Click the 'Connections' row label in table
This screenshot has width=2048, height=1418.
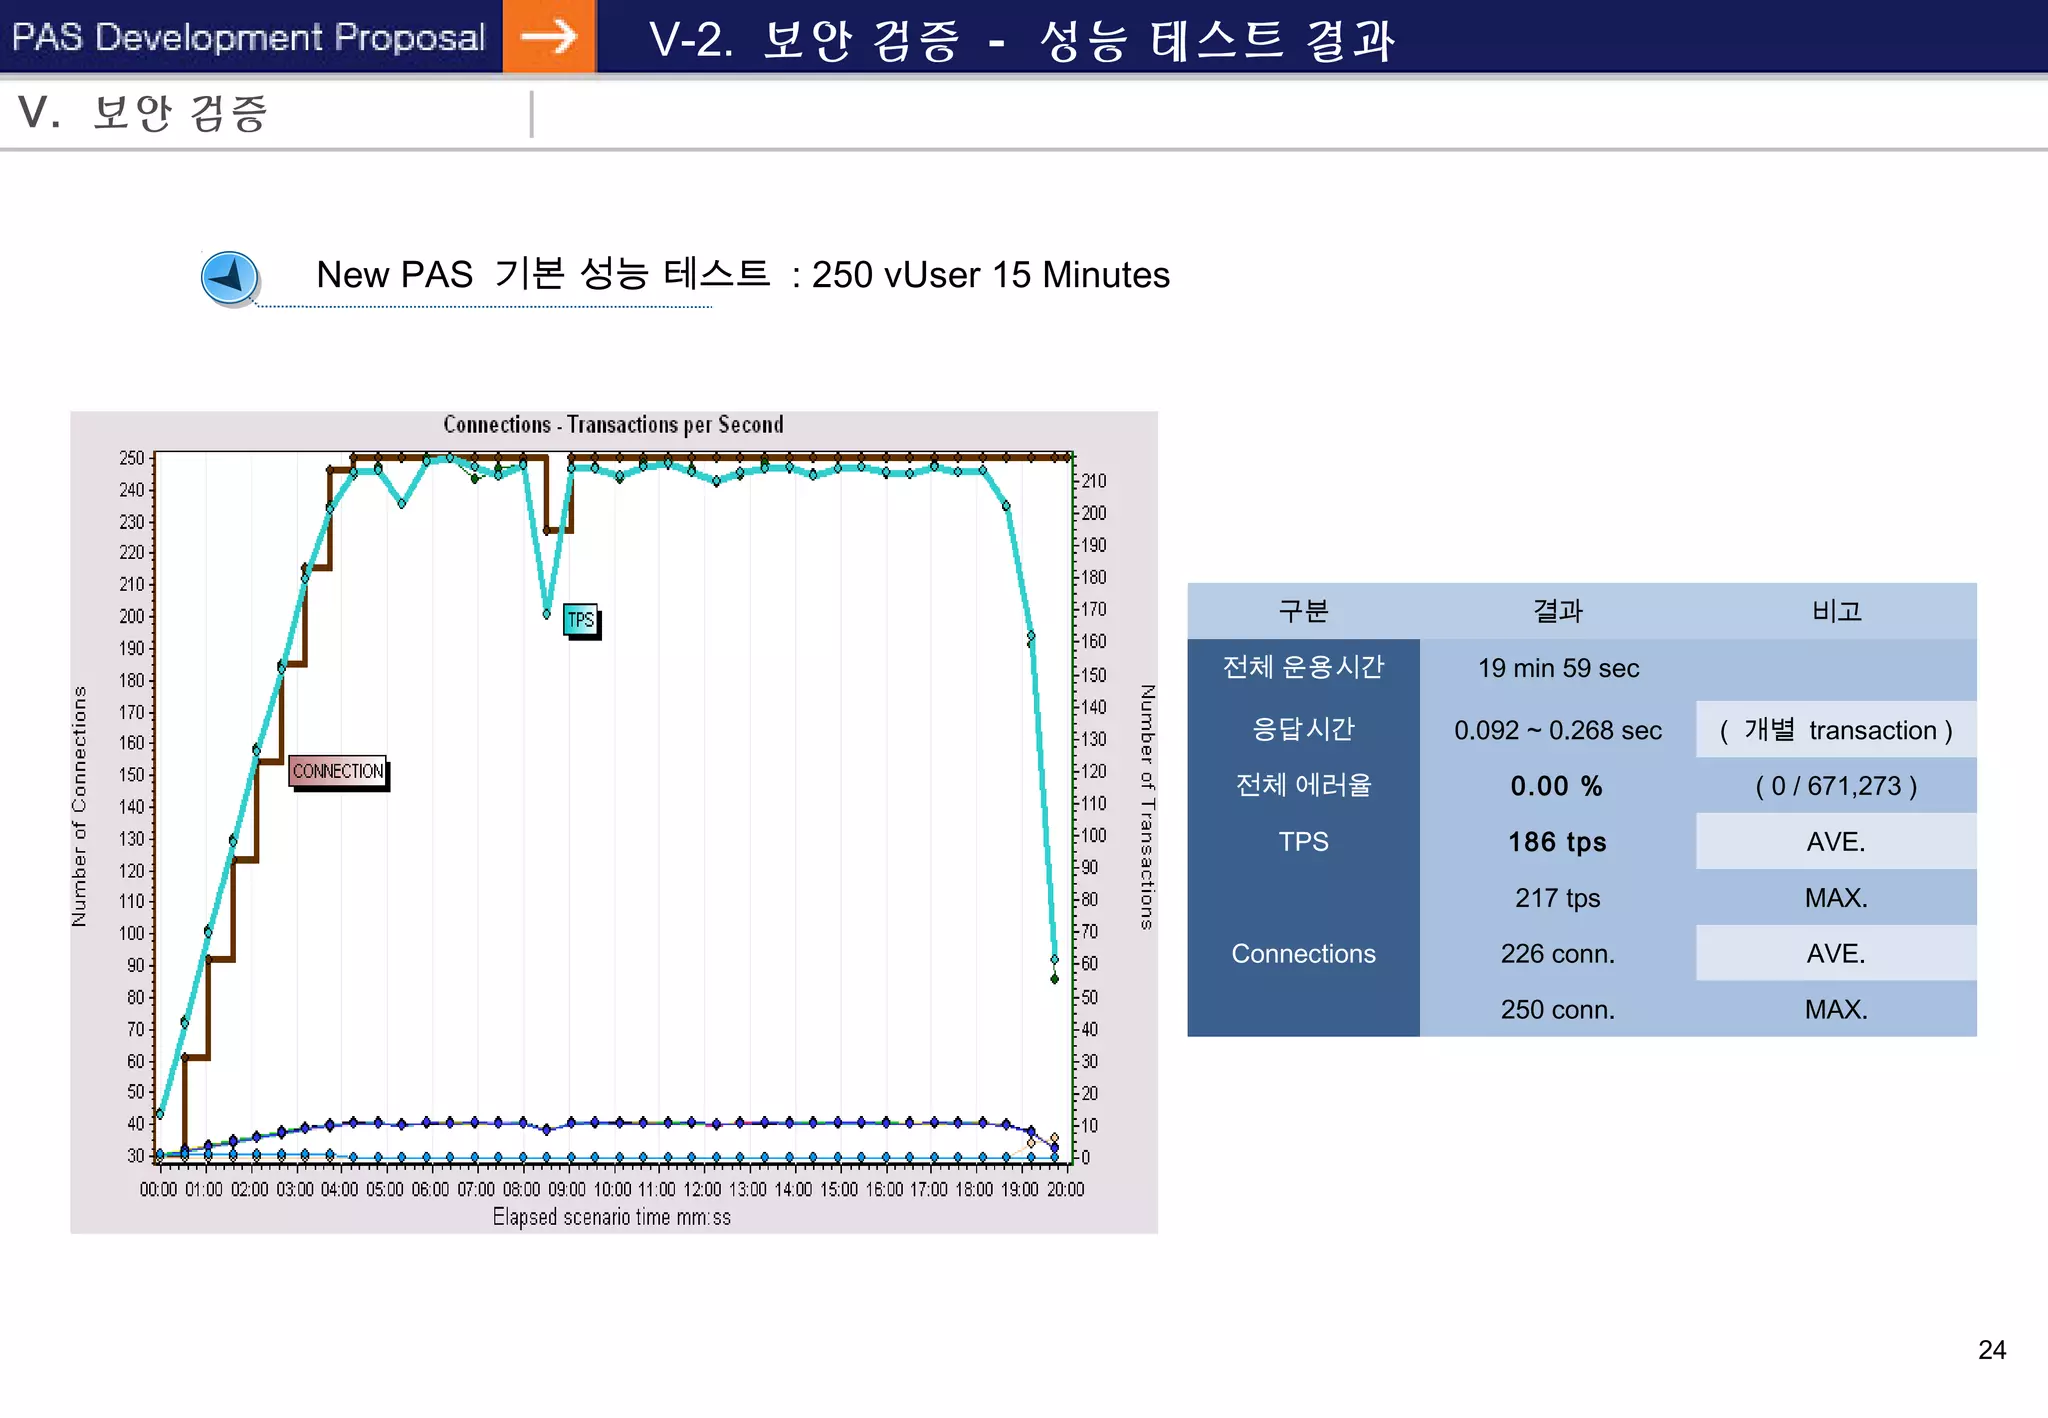pyautogui.click(x=1303, y=953)
